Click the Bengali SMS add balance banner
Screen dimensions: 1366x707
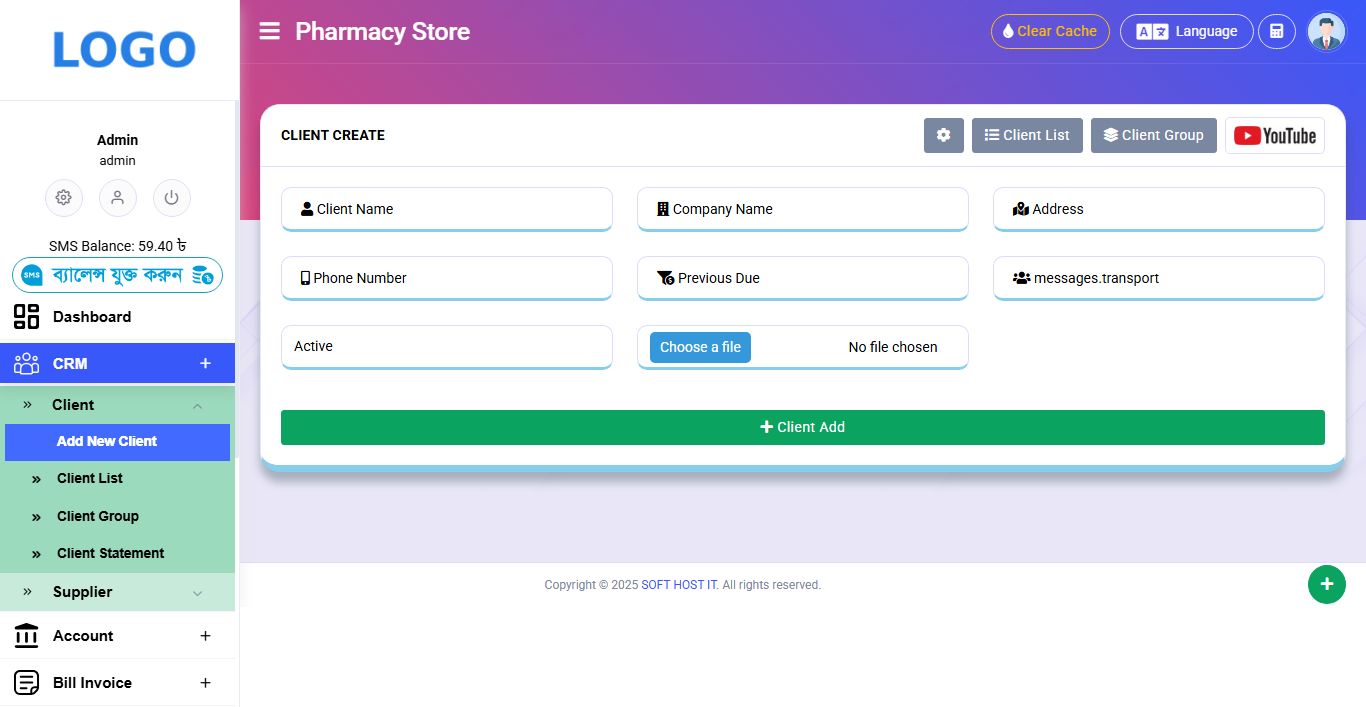117,275
